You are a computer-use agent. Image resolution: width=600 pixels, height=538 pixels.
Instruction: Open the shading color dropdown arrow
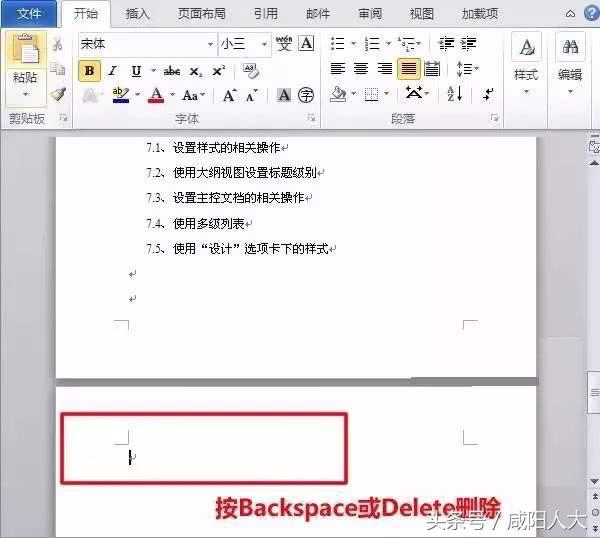(354, 93)
